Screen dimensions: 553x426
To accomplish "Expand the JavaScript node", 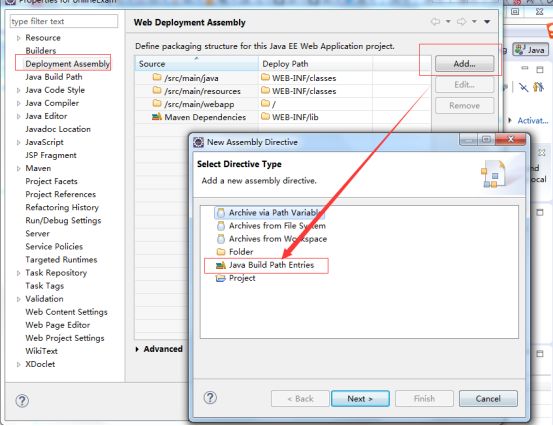I will 18,142.
